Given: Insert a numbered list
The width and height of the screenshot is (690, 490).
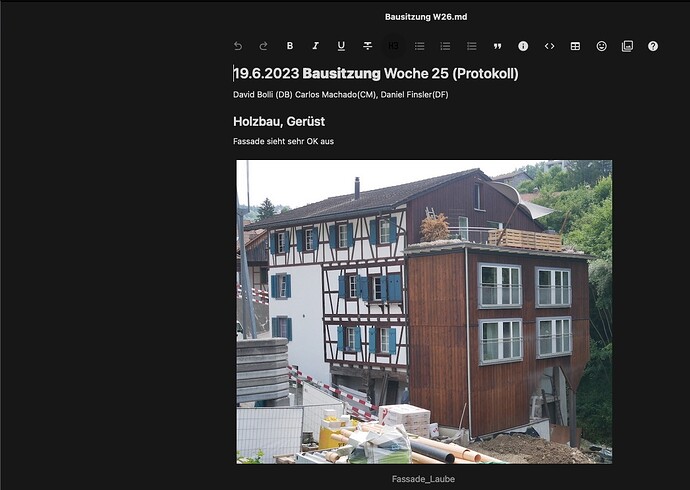Looking at the screenshot, I should pos(445,46).
